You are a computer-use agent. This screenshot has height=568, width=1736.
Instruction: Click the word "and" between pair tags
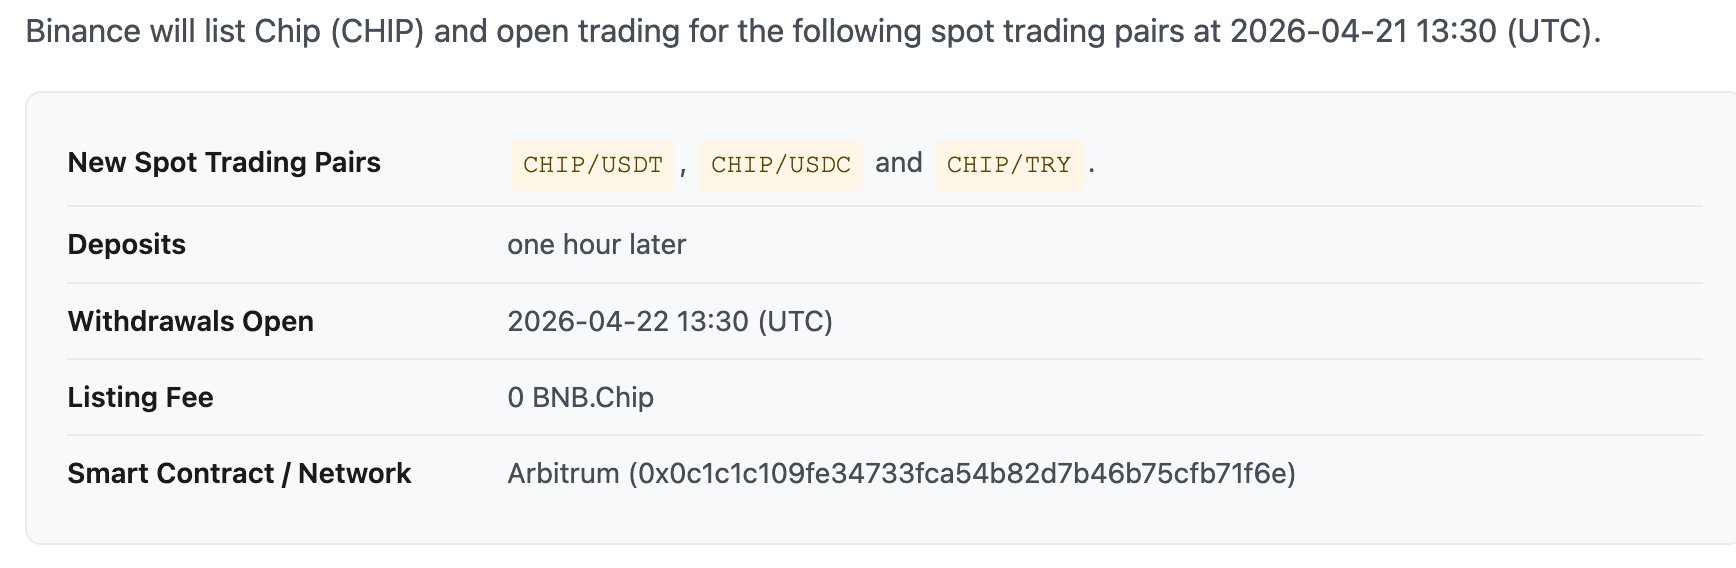(x=898, y=163)
